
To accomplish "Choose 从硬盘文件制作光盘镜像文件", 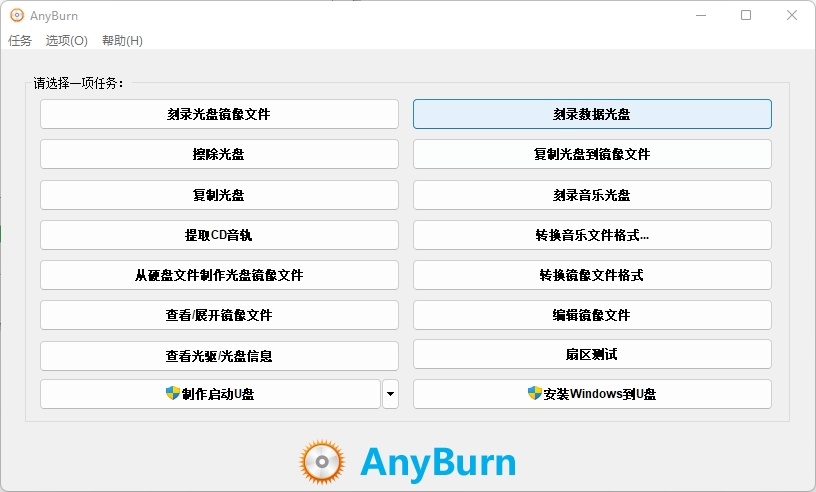I will [x=219, y=275].
